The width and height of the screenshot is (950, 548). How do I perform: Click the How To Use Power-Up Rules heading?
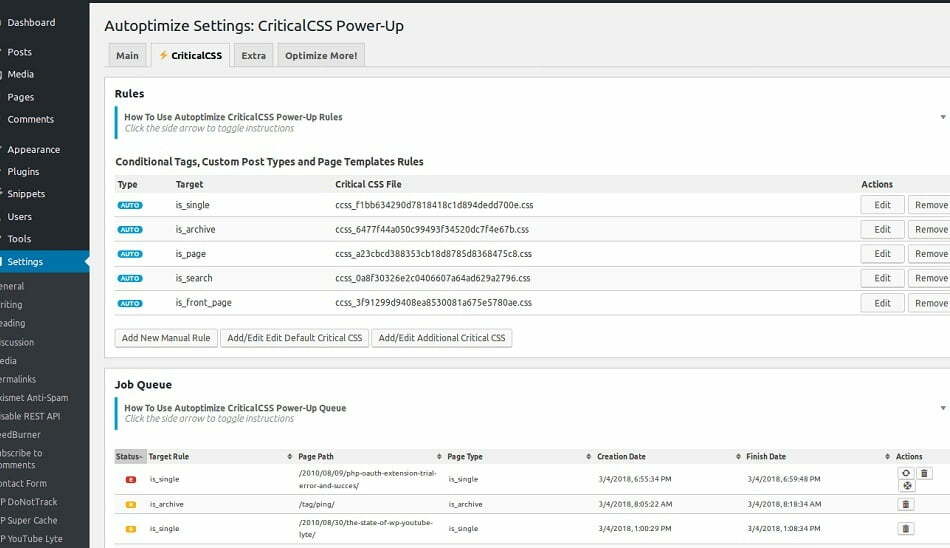(233, 117)
